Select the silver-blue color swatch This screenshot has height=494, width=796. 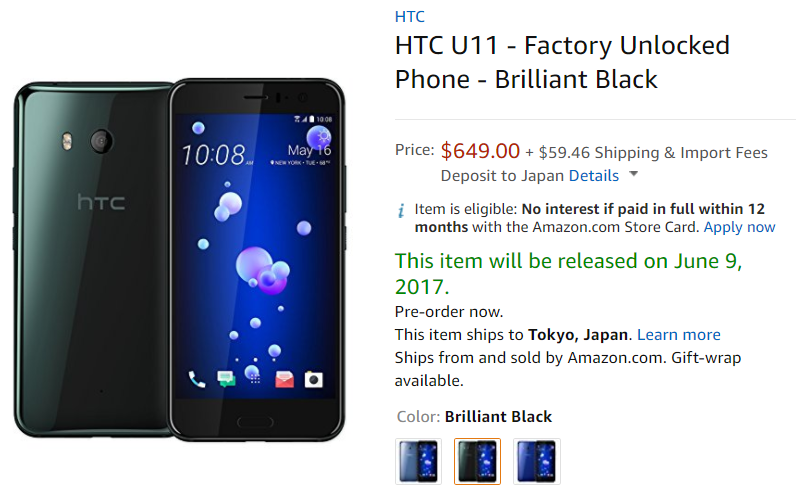418,461
